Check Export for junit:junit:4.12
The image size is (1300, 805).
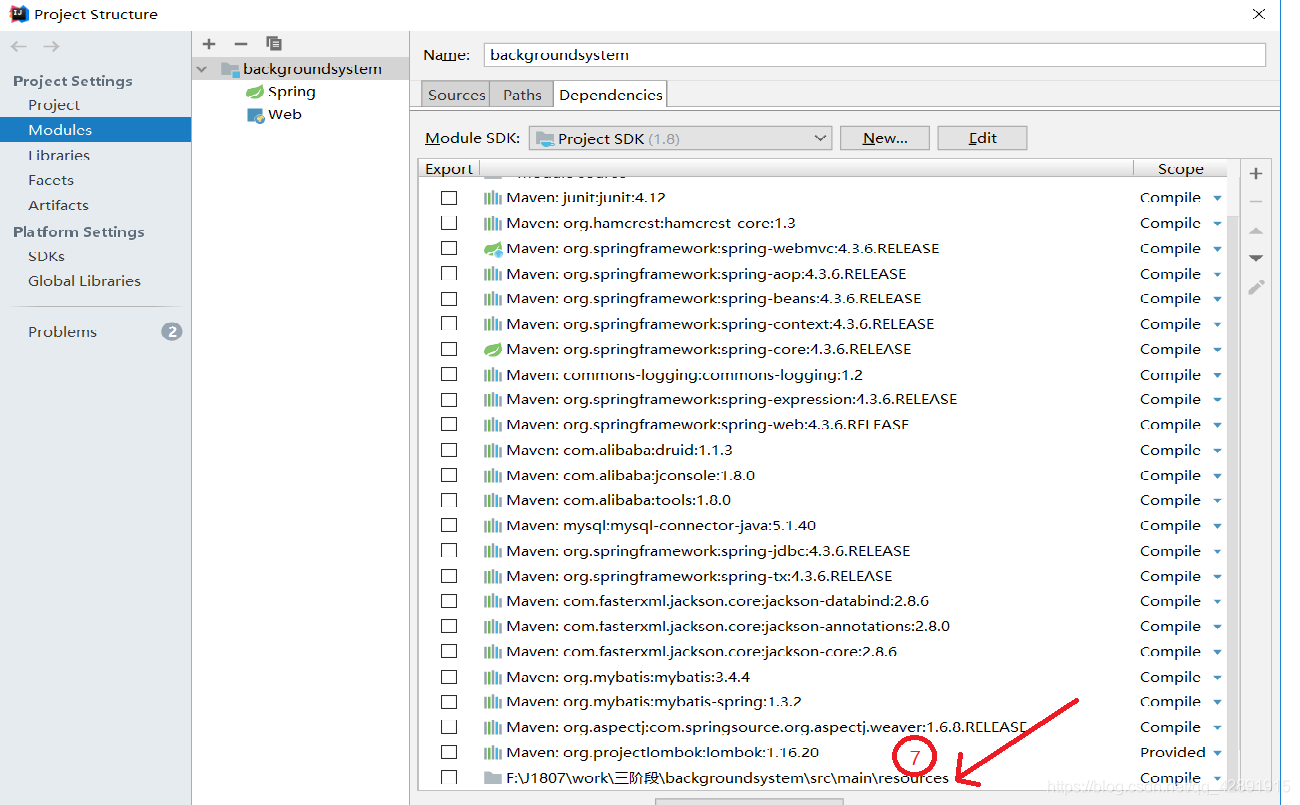449,198
